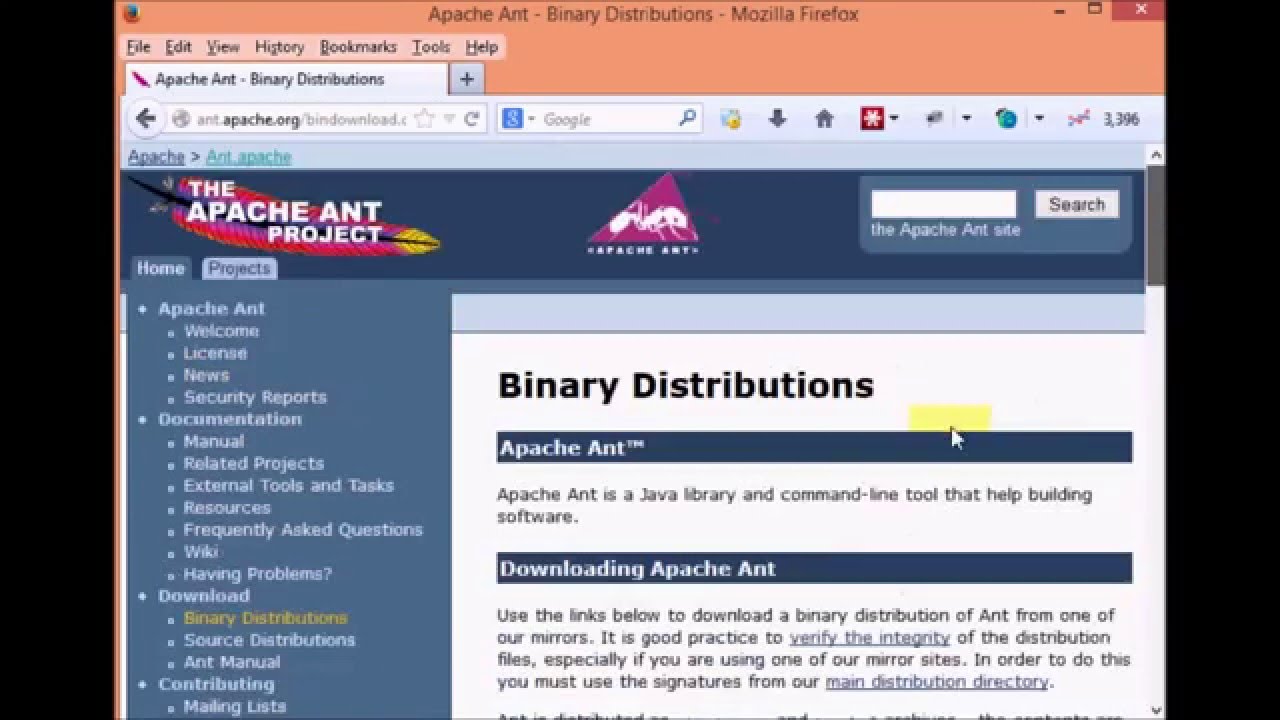The height and width of the screenshot is (720, 1280).
Task: Click the scrollbar up arrow
Action: [x=1155, y=155]
